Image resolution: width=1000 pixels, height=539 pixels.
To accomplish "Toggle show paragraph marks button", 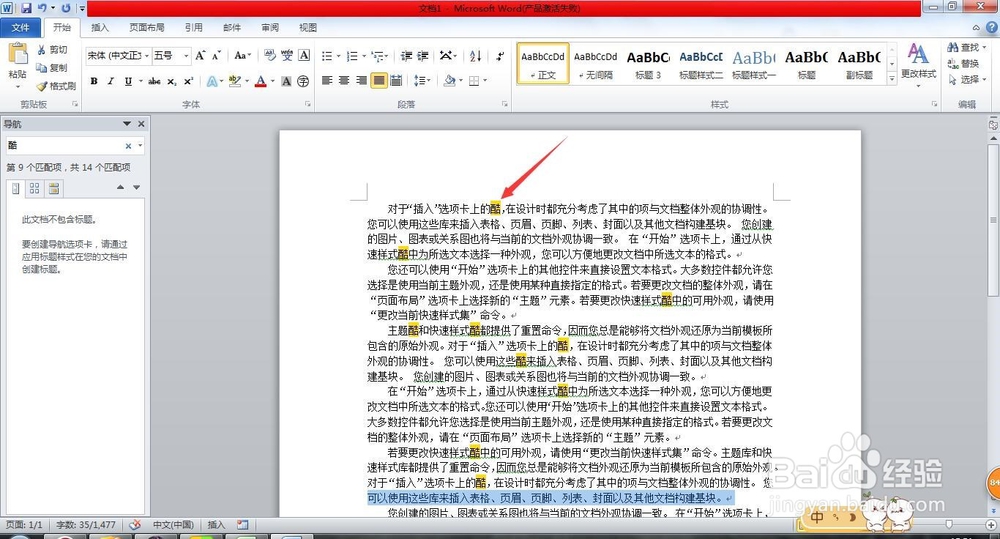I will coord(499,55).
